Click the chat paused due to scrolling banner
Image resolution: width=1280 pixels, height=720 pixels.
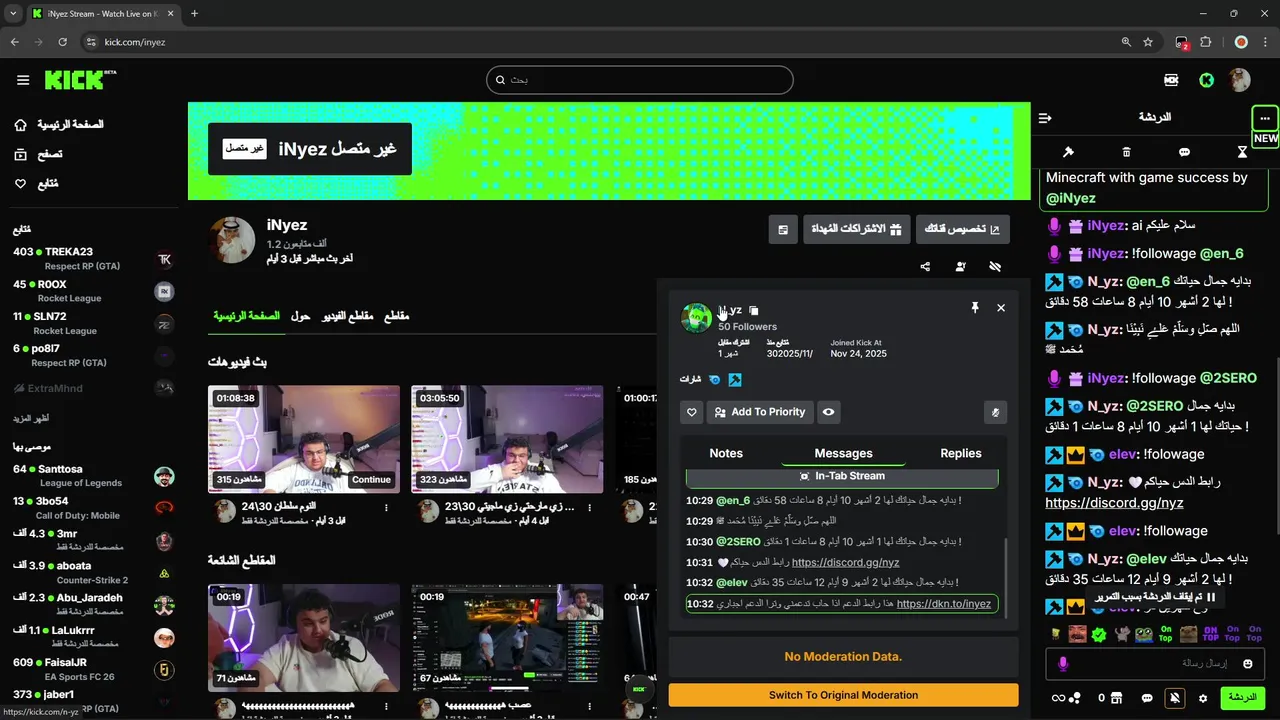pyautogui.click(x=1155, y=597)
